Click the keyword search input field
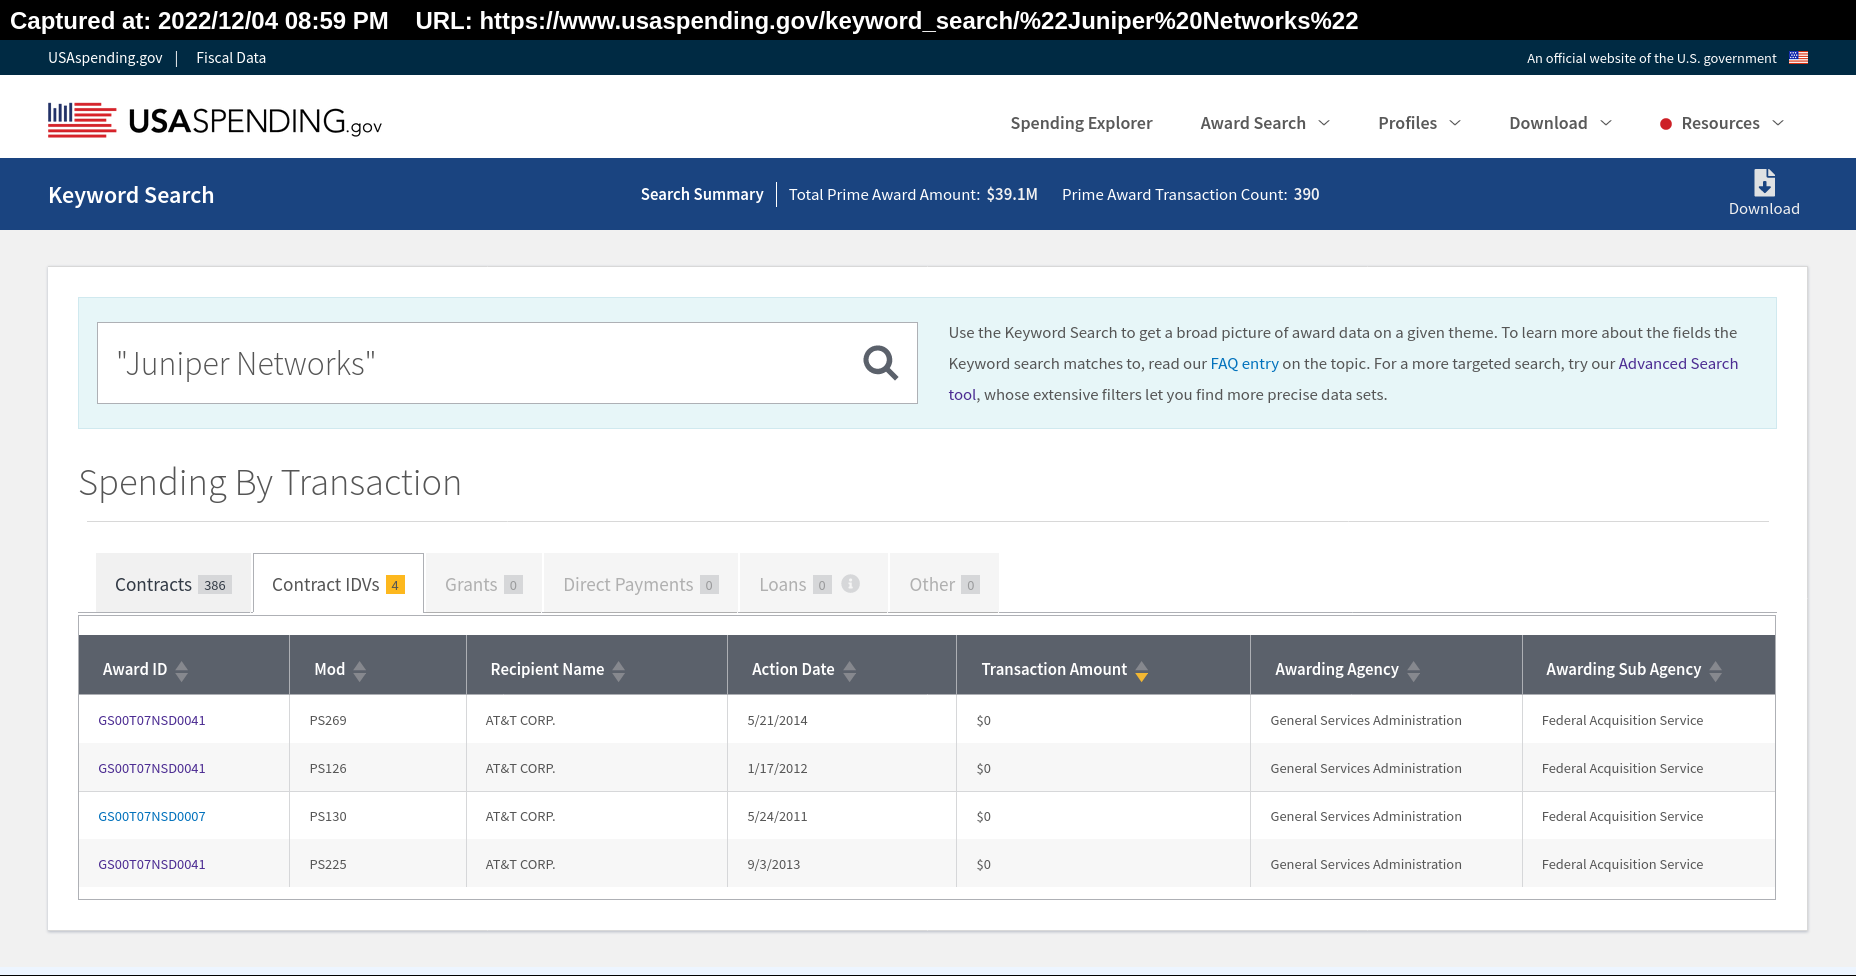Viewport: 1856px width, 976px height. pos(480,363)
